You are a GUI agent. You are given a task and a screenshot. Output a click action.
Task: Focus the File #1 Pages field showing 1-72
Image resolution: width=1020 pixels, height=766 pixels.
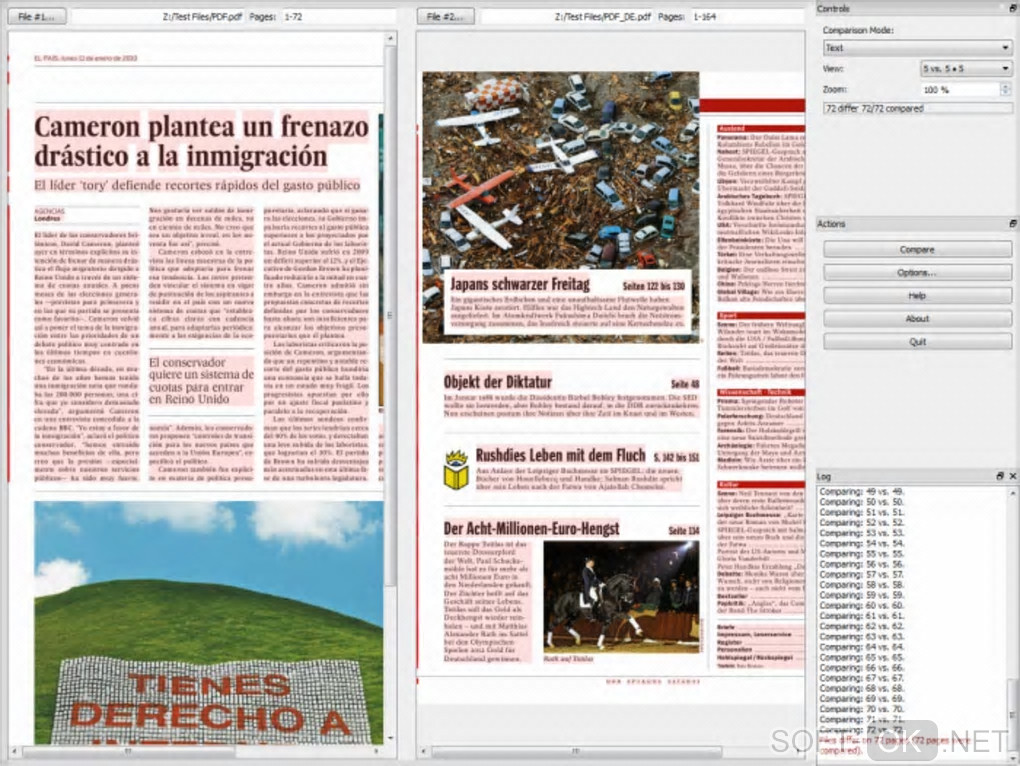pyautogui.click(x=338, y=17)
